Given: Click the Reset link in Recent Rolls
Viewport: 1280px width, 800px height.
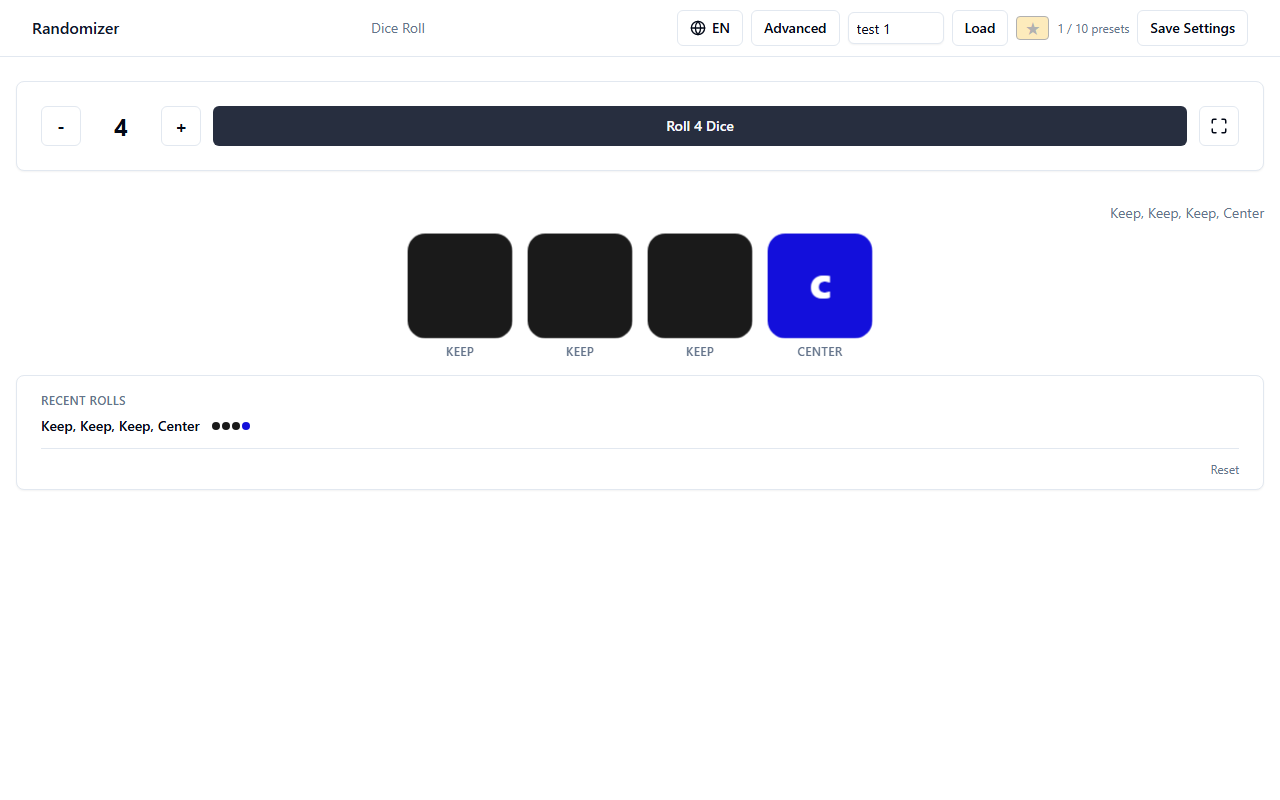Looking at the screenshot, I should coord(1225,470).
